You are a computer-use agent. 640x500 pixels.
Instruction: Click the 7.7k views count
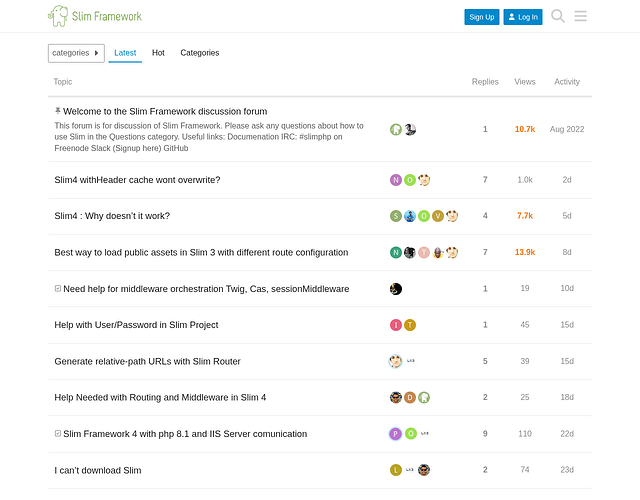(x=524, y=216)
